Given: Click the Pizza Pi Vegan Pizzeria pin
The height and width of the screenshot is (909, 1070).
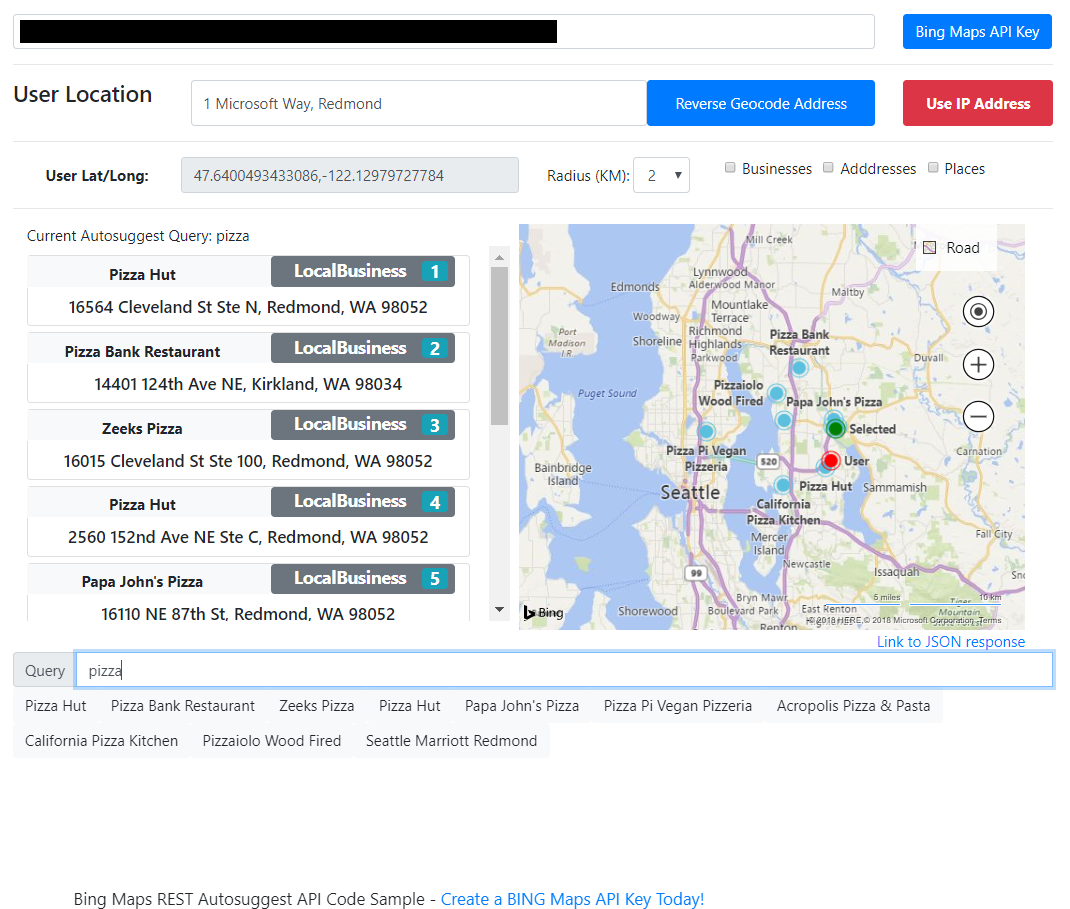Looking at the screenshot, I should point(707,431).
